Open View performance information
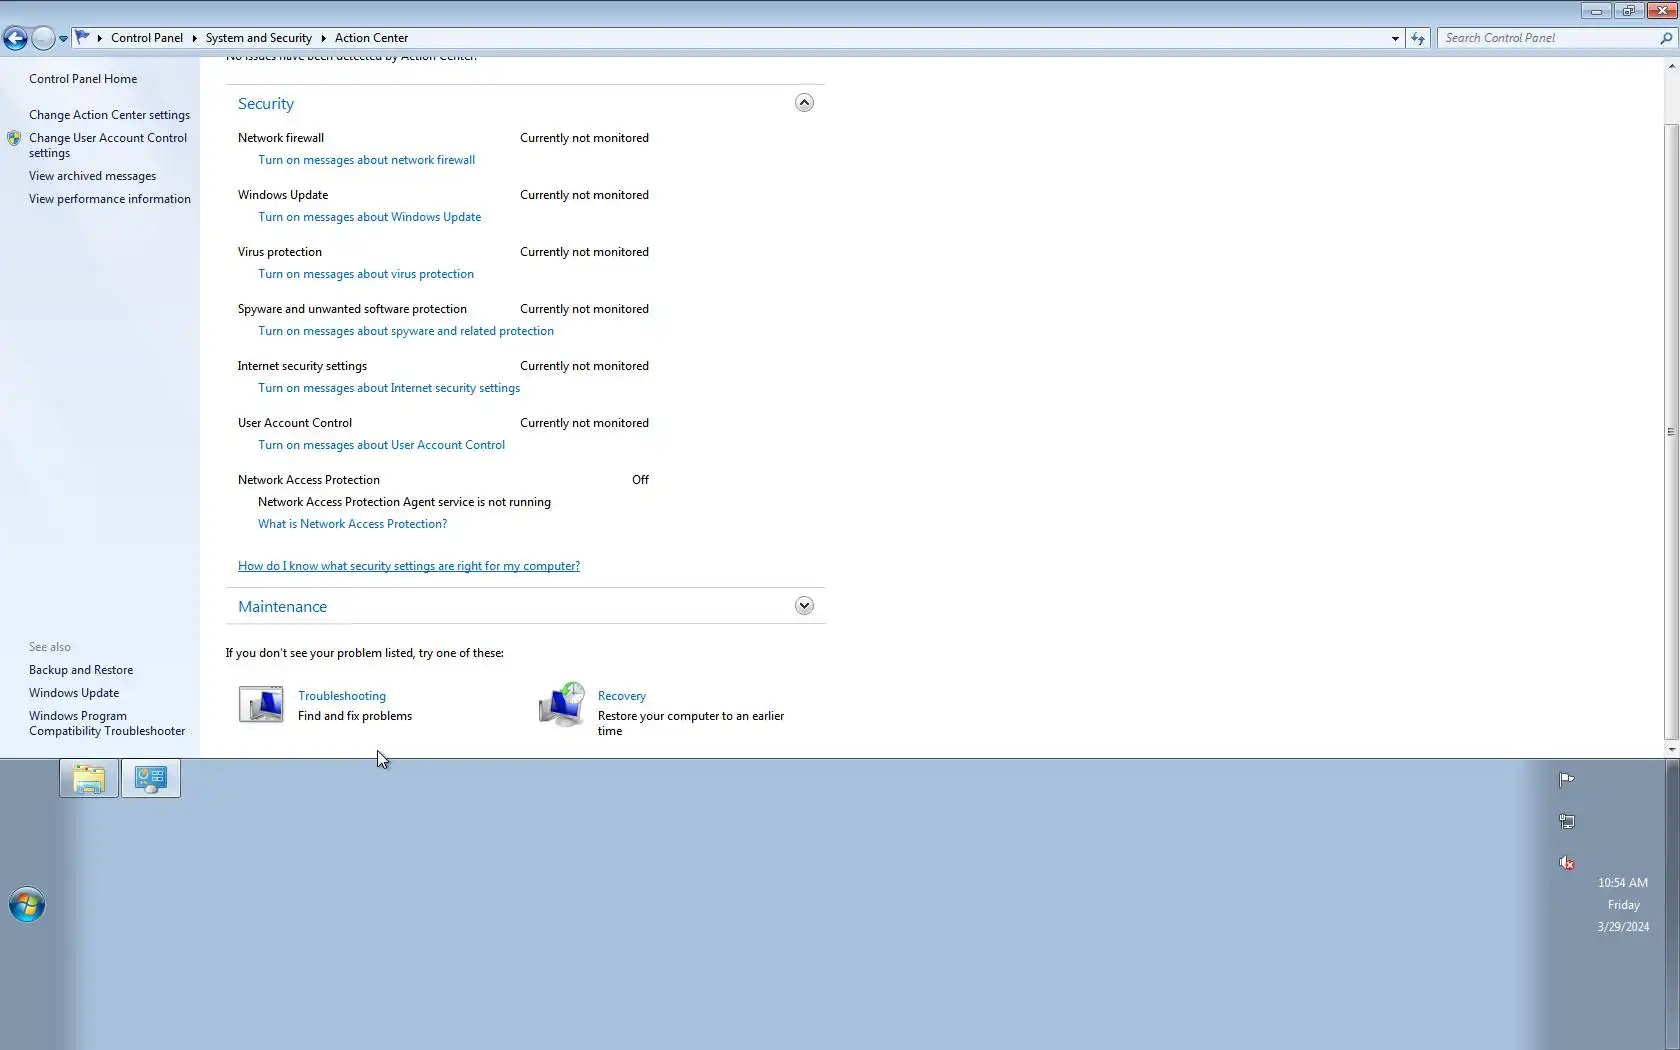 (x=110, y=199)
